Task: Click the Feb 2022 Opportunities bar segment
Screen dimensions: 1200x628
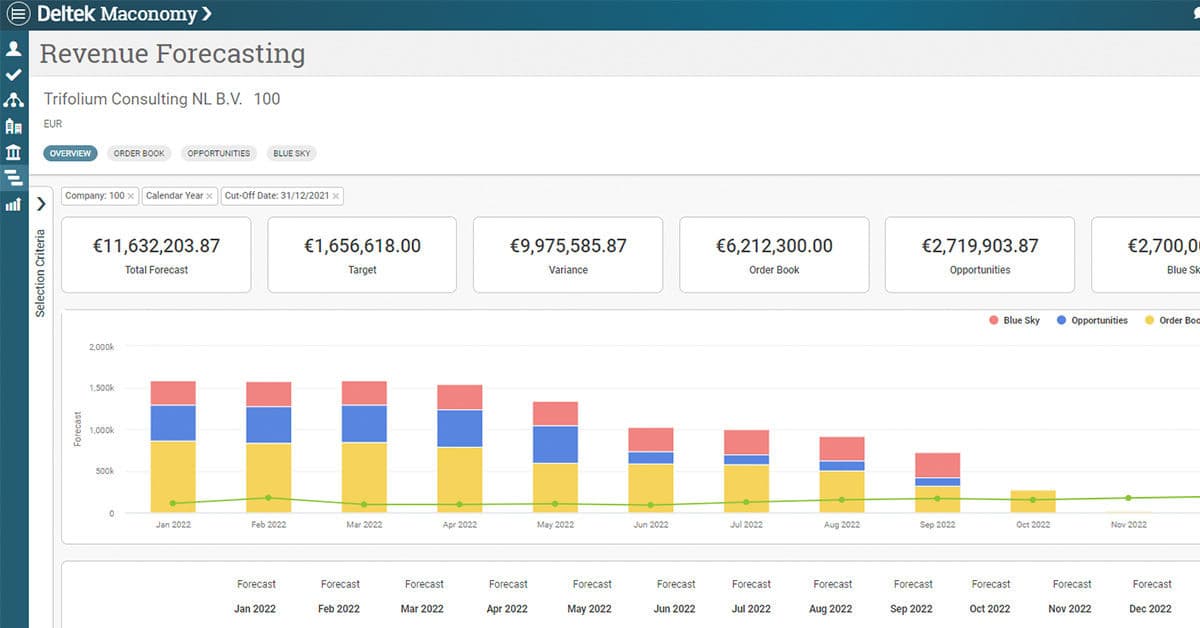Action: pyautogui.click(x=269, y=425)
